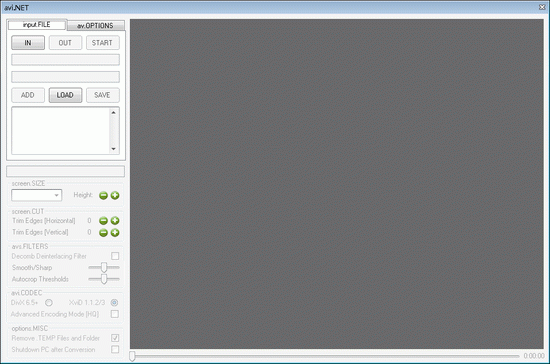This screenshot has height=364, width=550.
Task: Select the XviD 1.1.2/3 codec radio button
Action: click(114, 302)
